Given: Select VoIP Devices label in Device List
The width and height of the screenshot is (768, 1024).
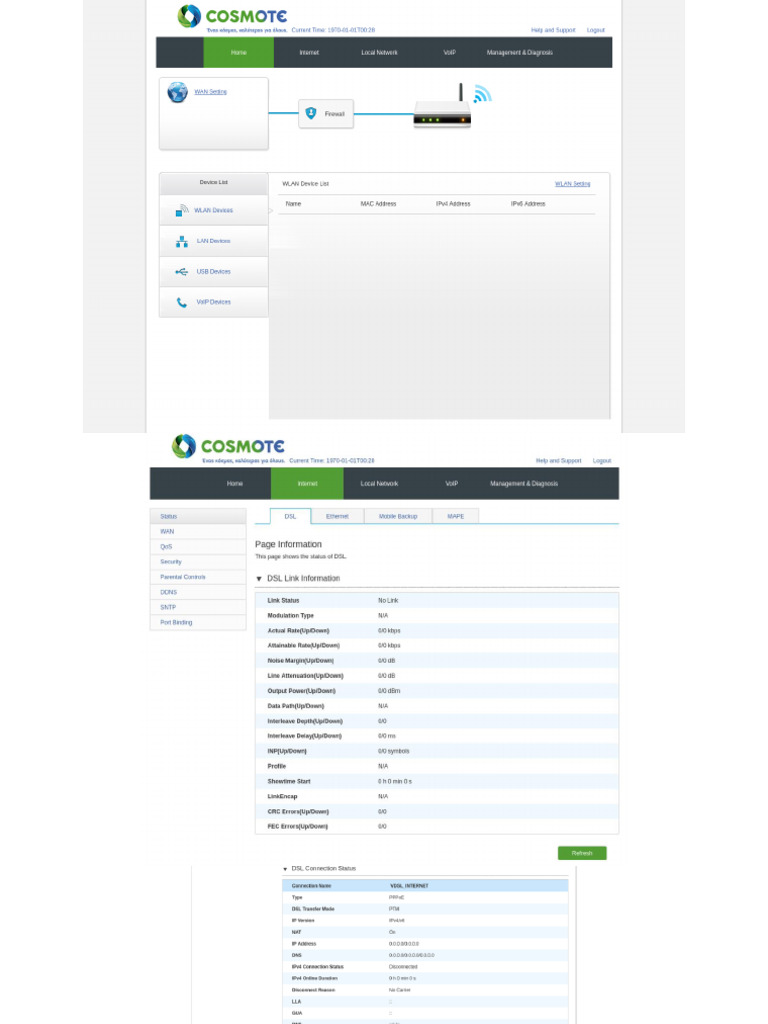Looking at the screenshot, I should [214, 302].
